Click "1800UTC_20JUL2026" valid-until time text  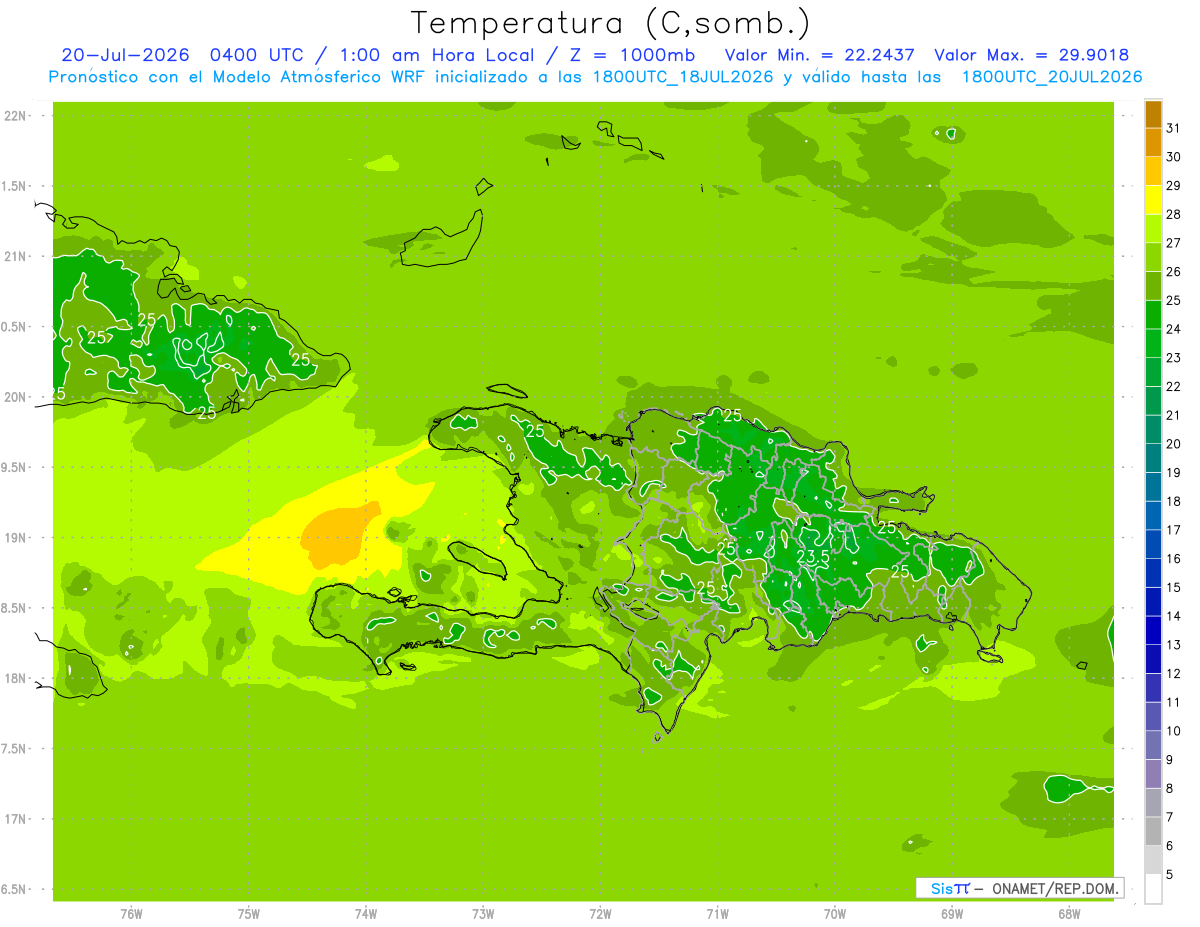(1053, 77)
